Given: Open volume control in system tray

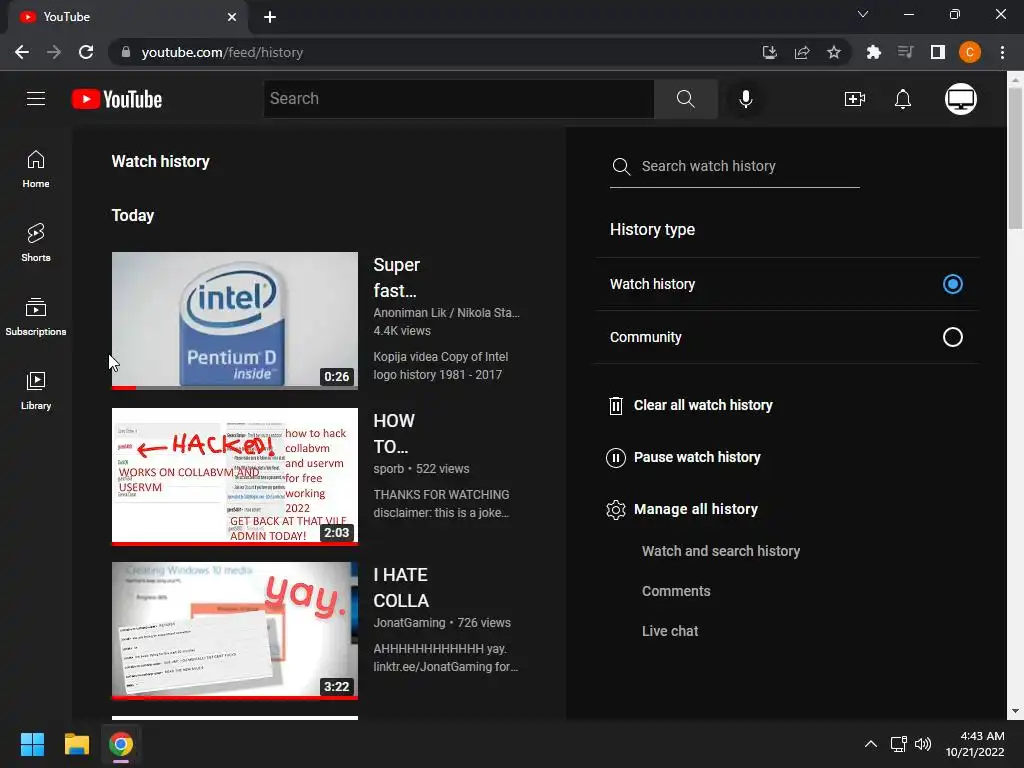Looking at the screenshot, I should click(x=923, y=744).
